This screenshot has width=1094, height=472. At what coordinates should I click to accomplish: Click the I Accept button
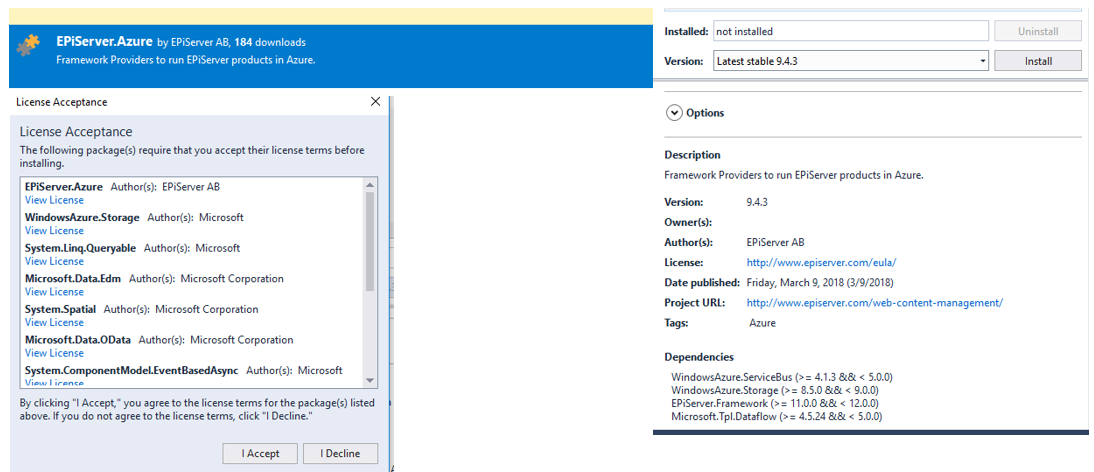point(260,453)
